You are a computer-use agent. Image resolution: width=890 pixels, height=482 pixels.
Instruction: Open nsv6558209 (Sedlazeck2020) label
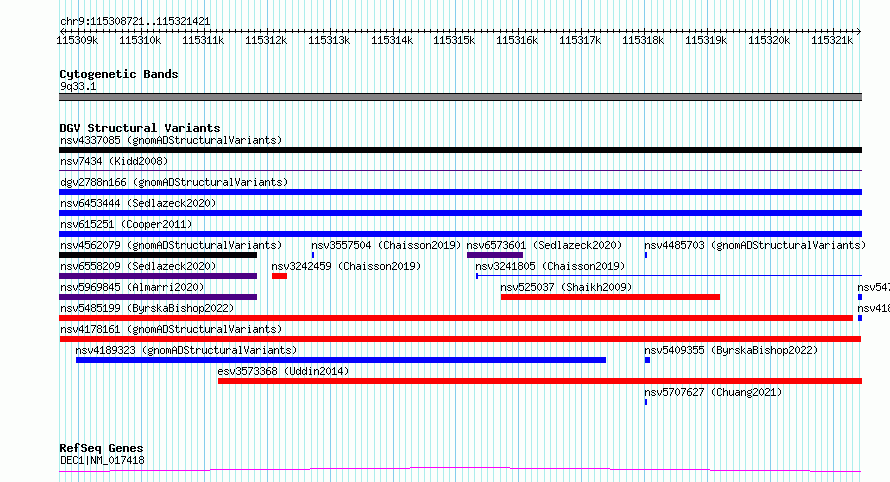138,266
